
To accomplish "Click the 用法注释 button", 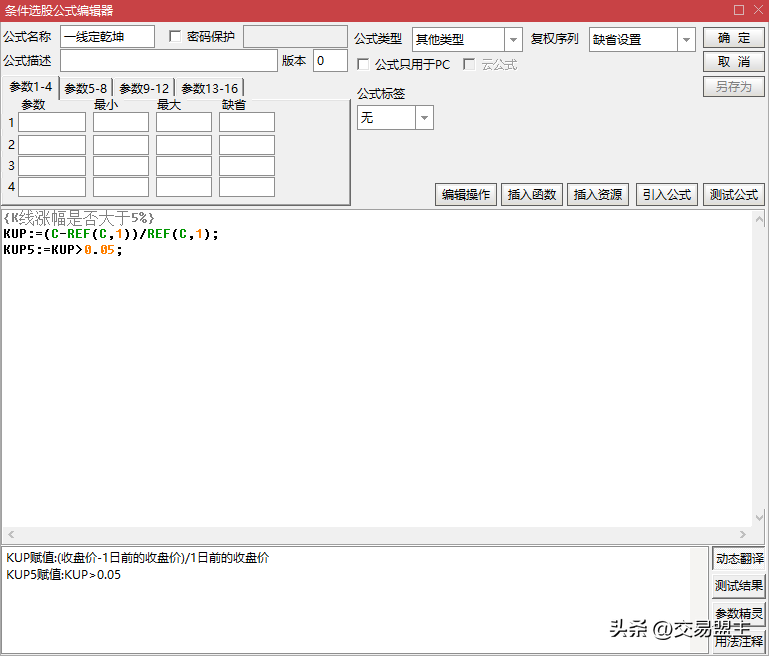I will [x=739, y=641].
